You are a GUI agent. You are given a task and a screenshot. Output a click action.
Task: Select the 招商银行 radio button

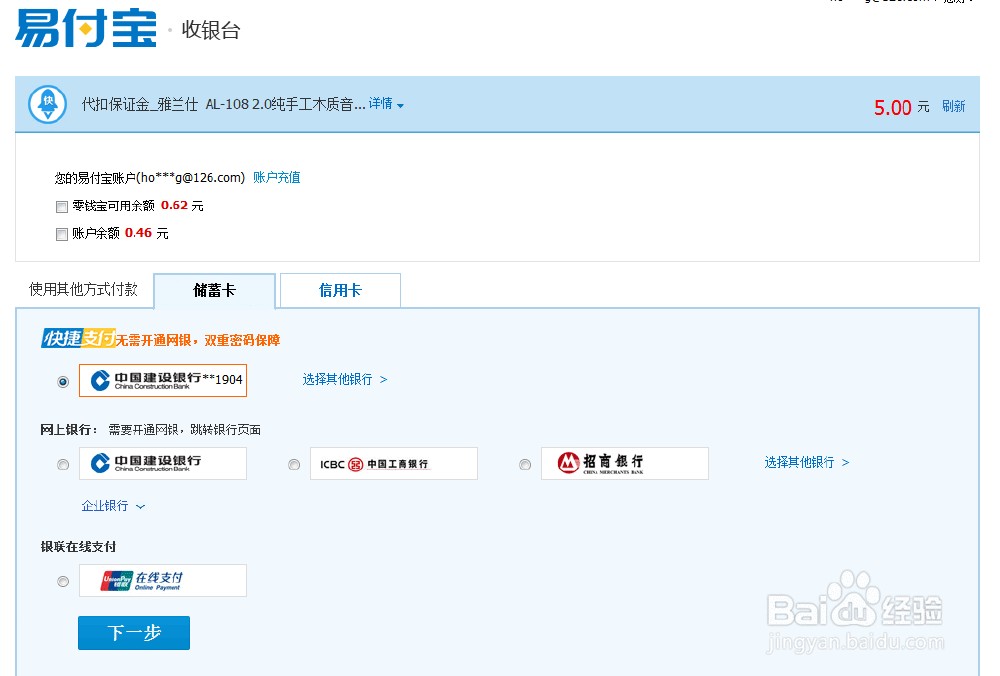525,464
